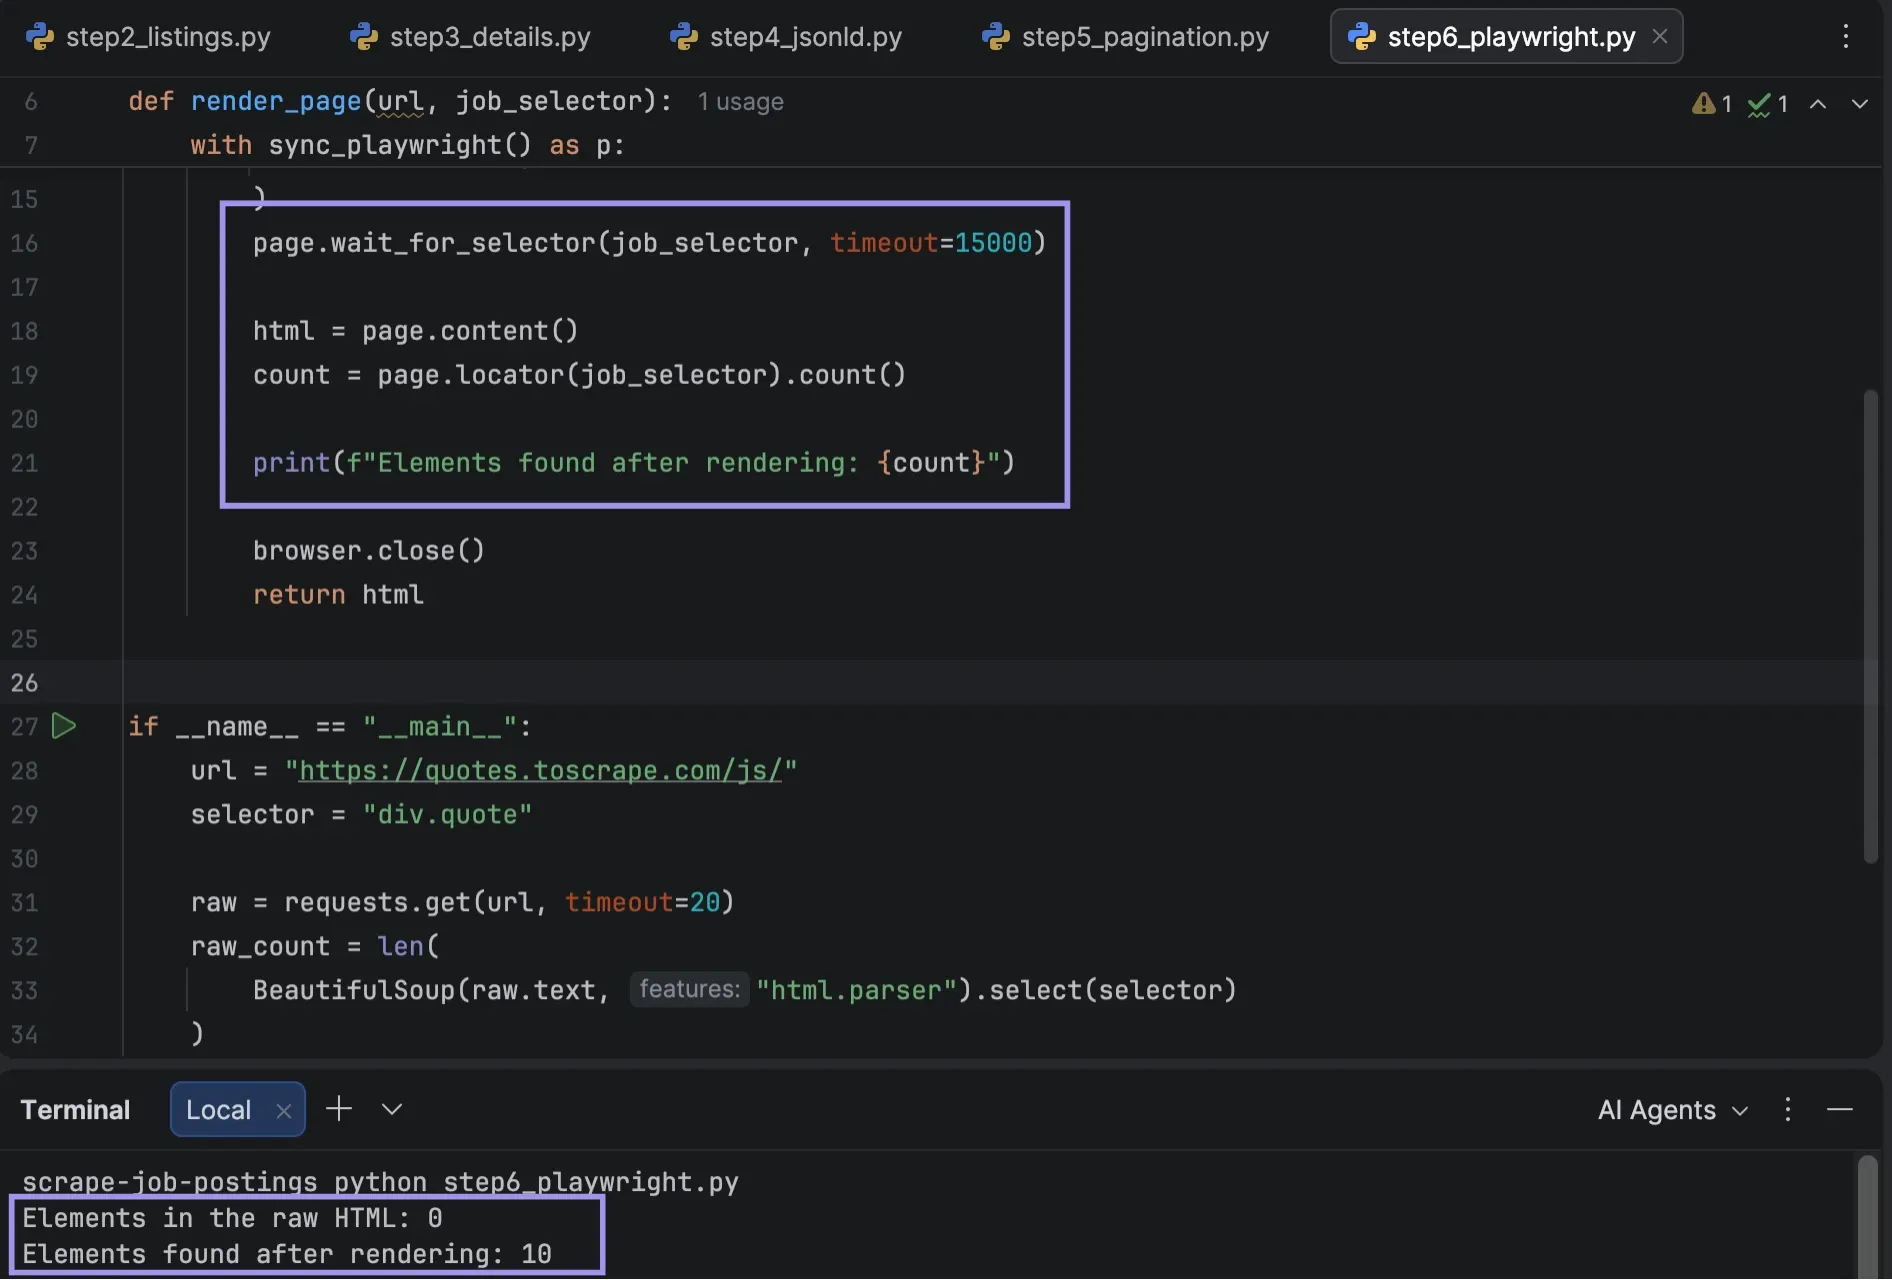Click on browser.close() line
The height and width of the screenshot is (1280, 1892).
coord(368,550)
